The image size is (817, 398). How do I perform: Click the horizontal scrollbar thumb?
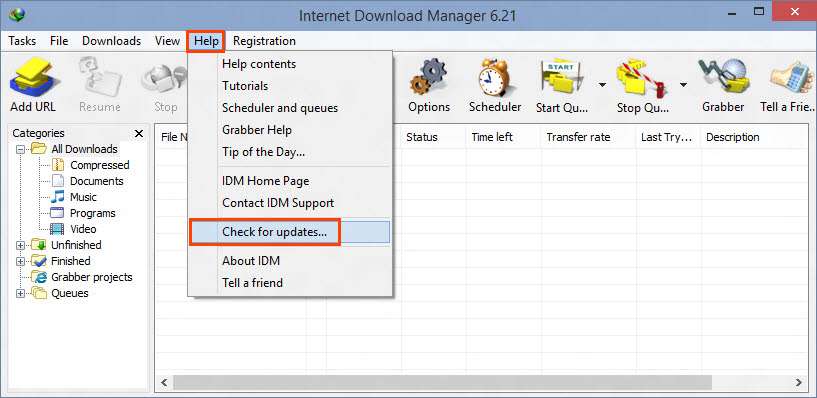(x=443, y=382)
